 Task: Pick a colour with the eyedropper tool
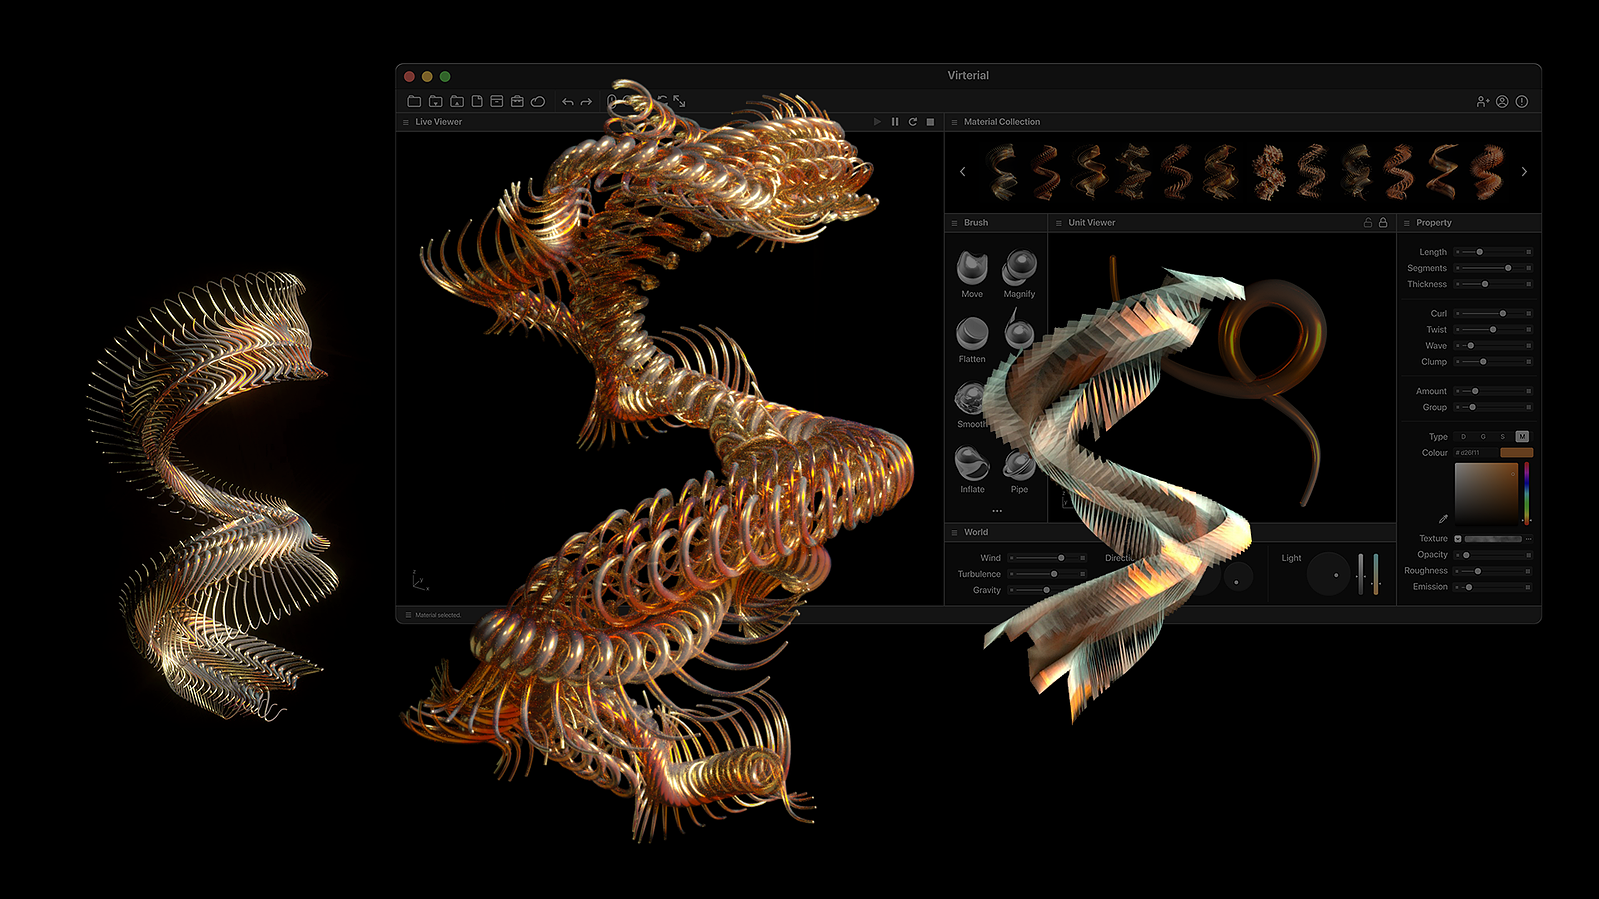pyautogui.click(x=1443, y=519)
